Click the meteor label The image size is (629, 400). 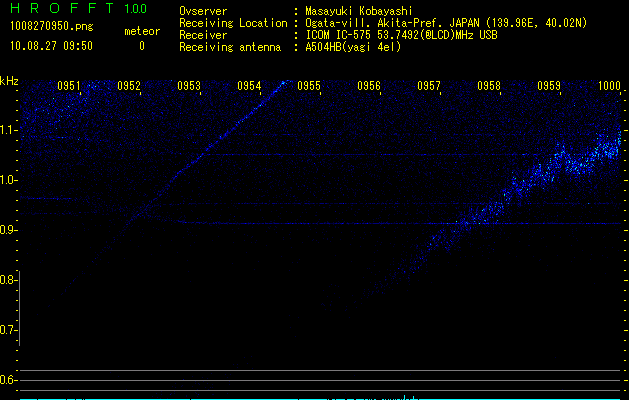[142, 31]
